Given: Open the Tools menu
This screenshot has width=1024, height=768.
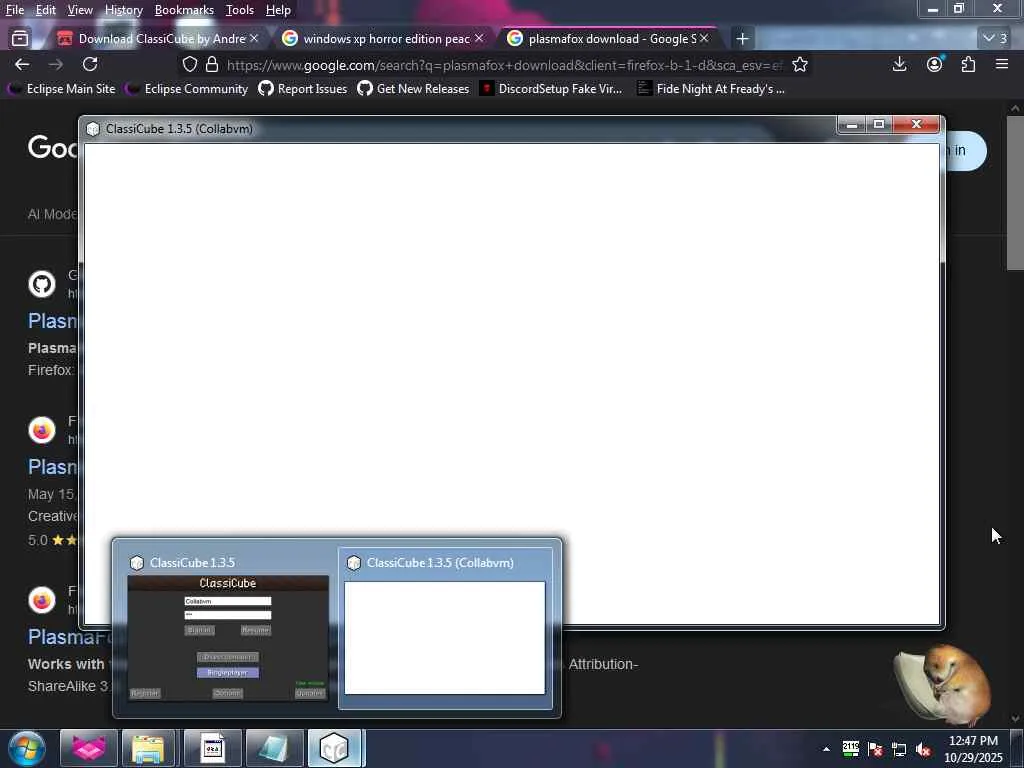Looking at the screenshot, I should (240, 10).
